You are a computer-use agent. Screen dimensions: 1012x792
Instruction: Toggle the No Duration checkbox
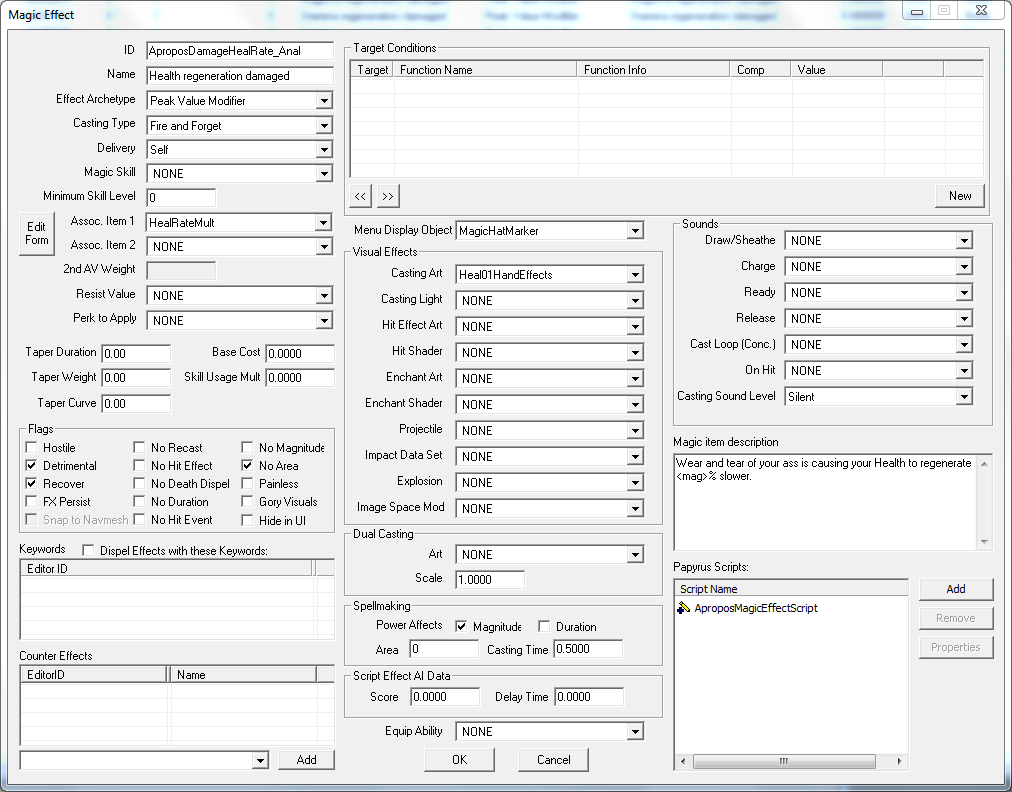(x=139, y=502)
